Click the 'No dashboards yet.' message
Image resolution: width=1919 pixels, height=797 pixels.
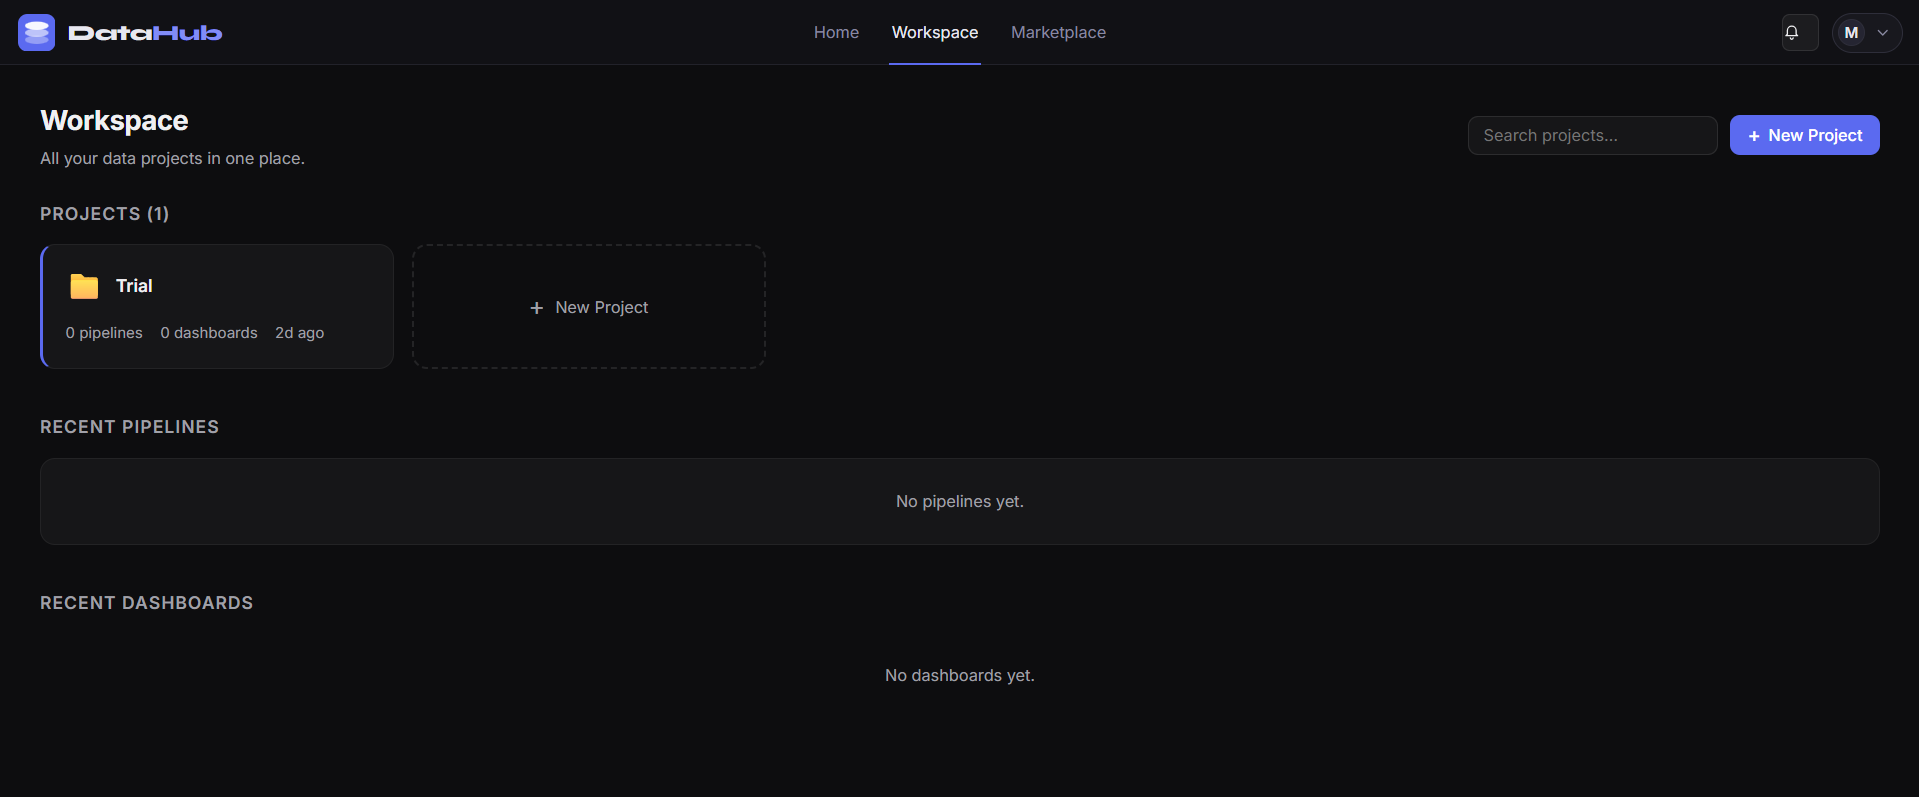(x=960, y=675)
